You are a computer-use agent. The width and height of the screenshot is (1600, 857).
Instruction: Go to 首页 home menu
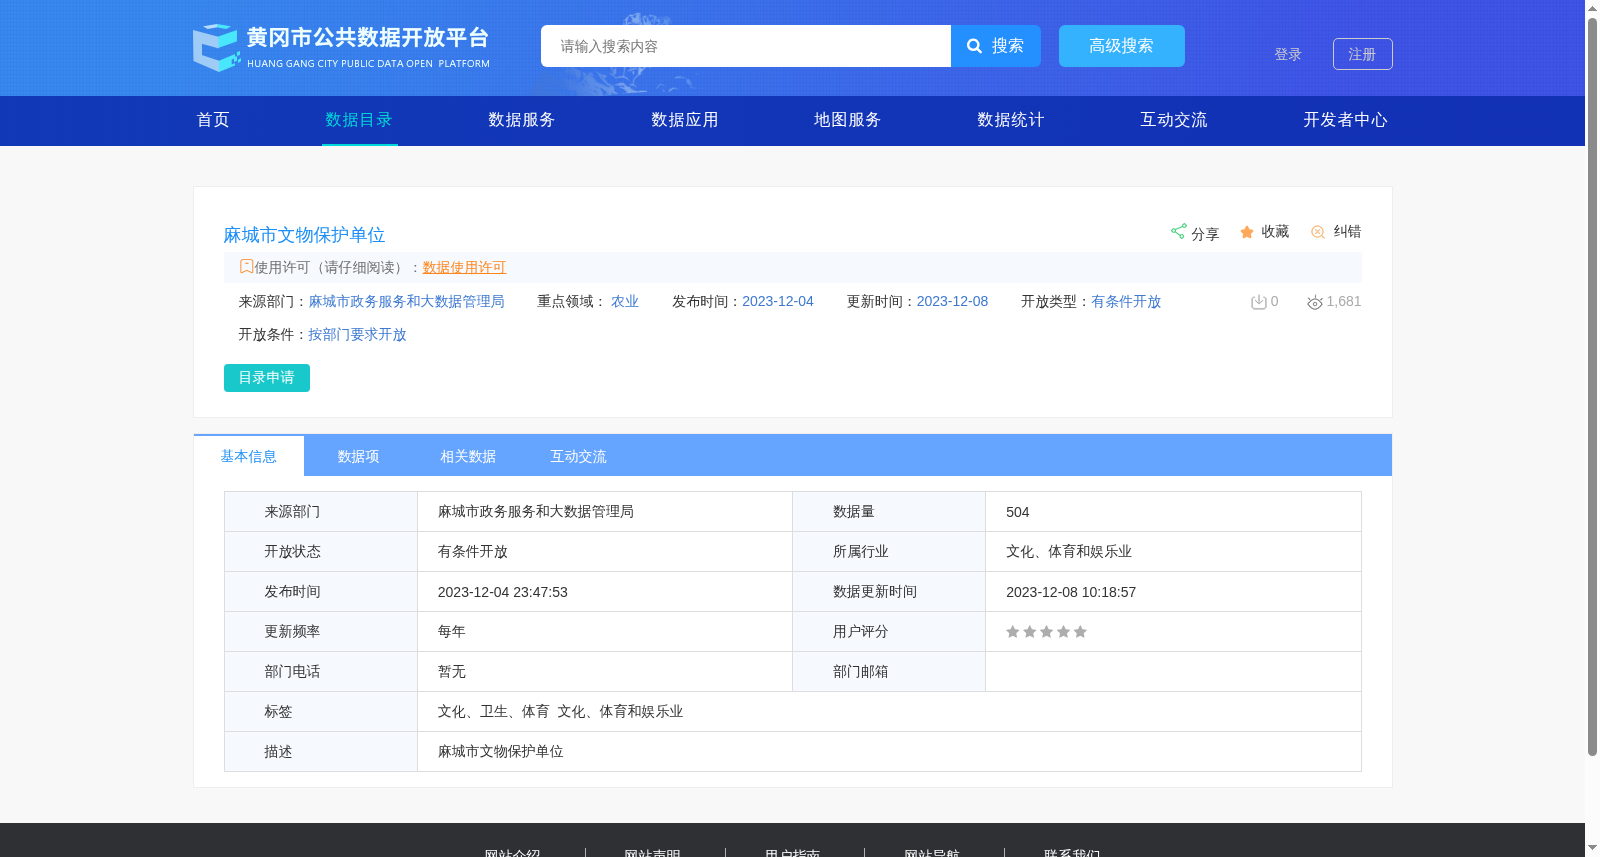coord(213,120)
